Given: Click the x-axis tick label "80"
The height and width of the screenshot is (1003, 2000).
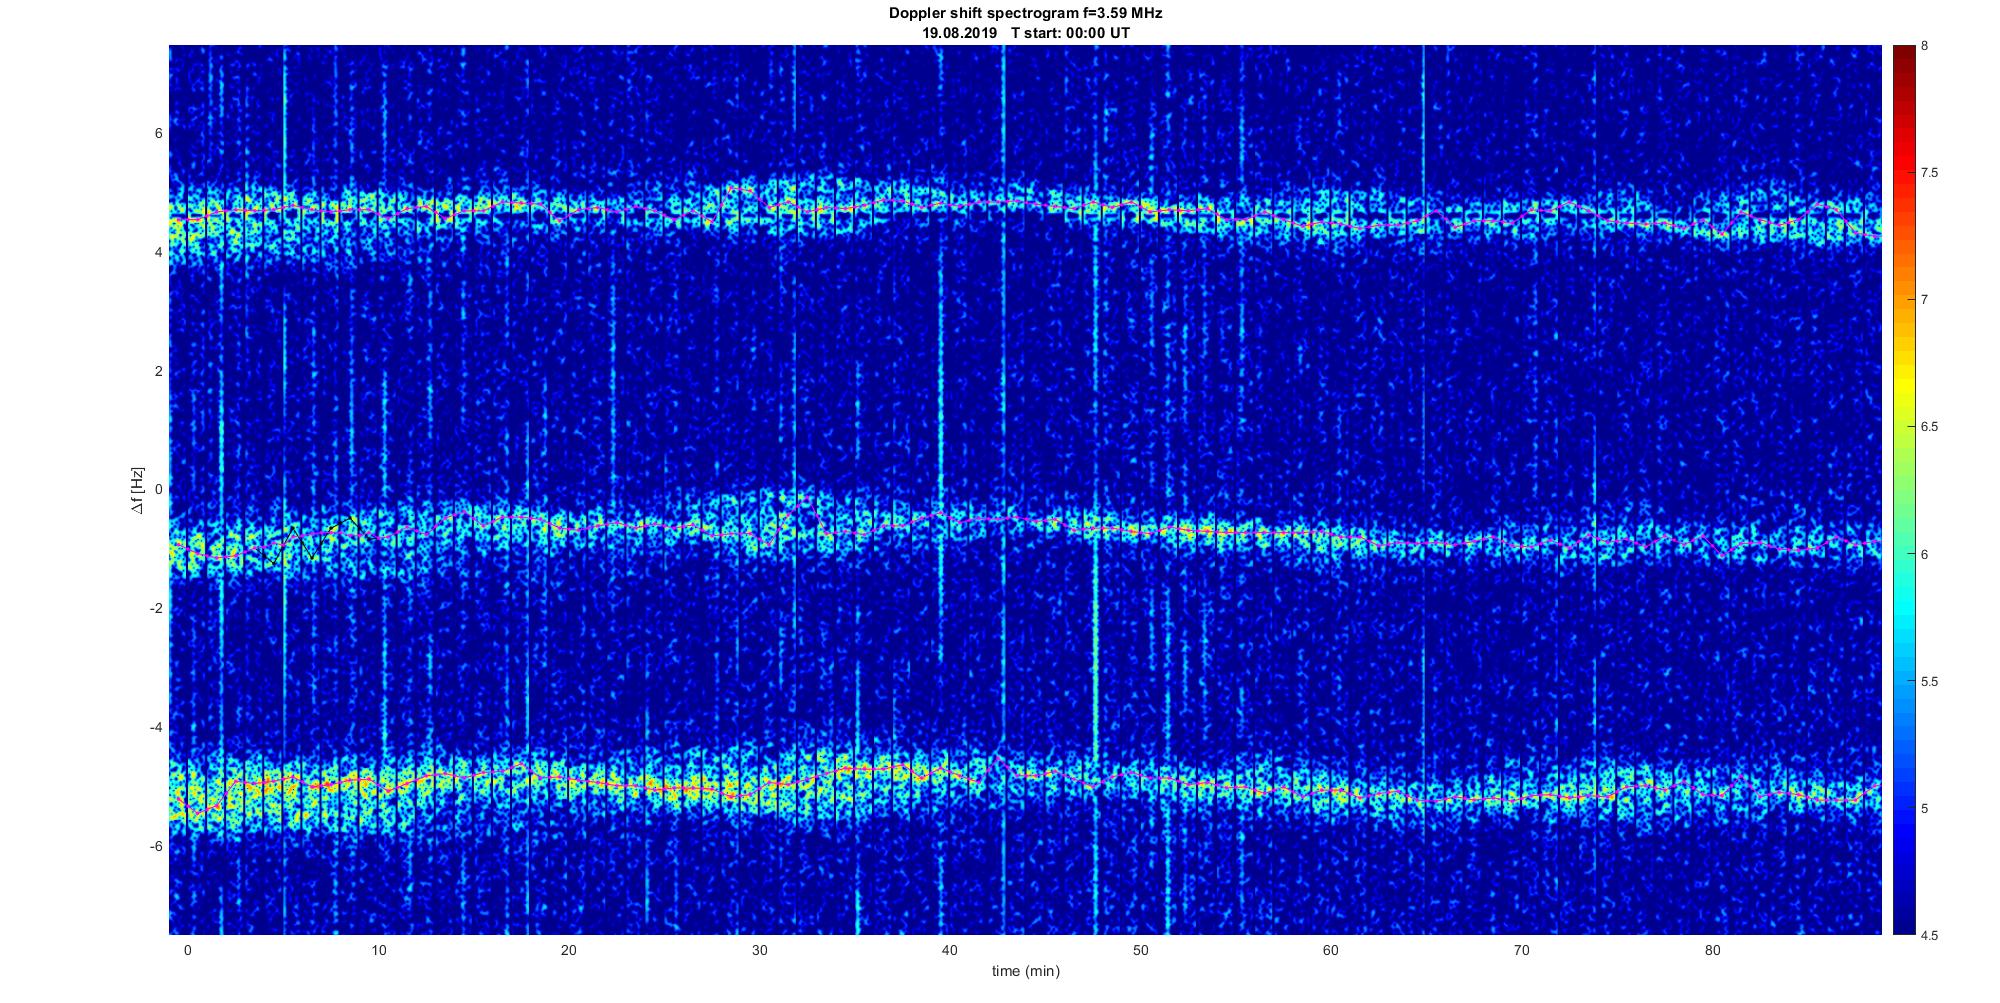Looking at the screenshot, I should 1712,950.
